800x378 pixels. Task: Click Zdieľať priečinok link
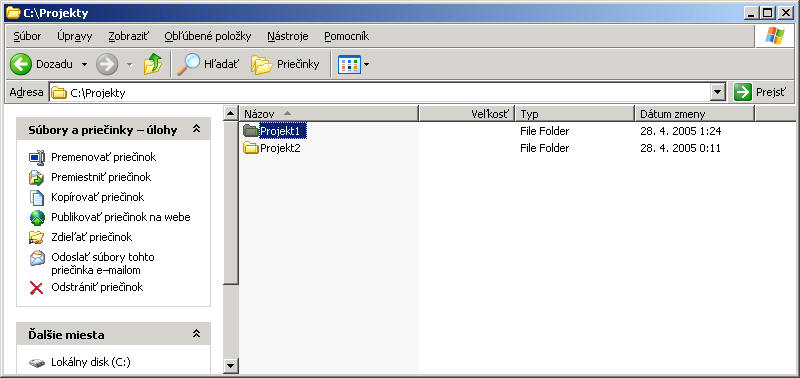92,237
